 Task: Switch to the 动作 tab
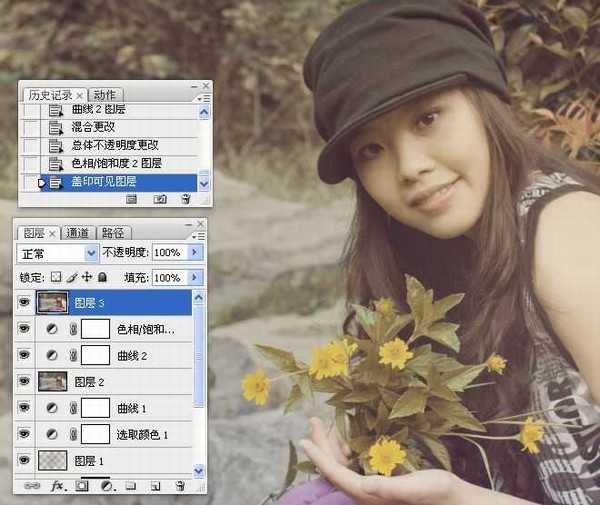point(105,95)
